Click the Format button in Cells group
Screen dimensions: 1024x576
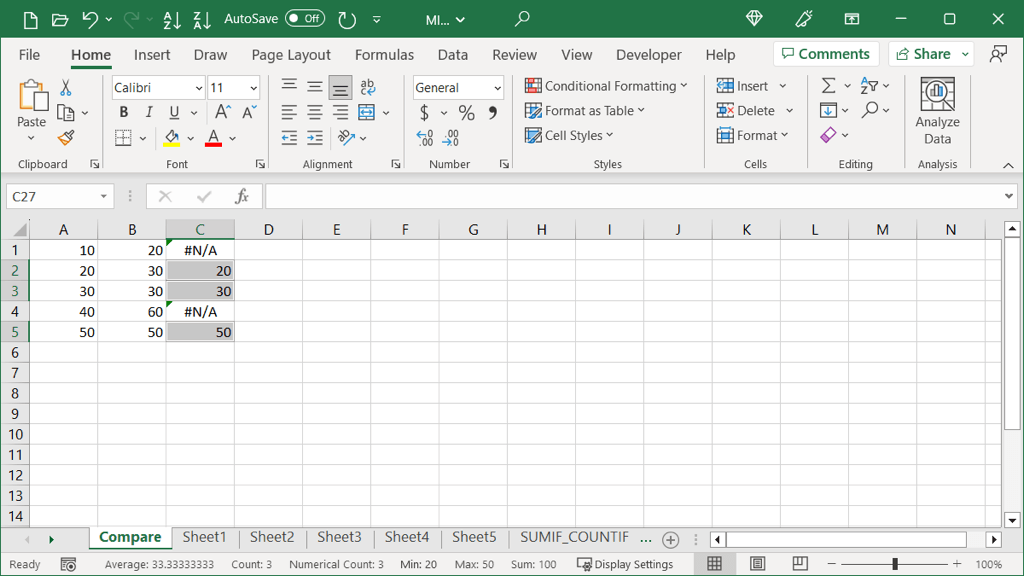pyautogui.click(x=753, y=135)
